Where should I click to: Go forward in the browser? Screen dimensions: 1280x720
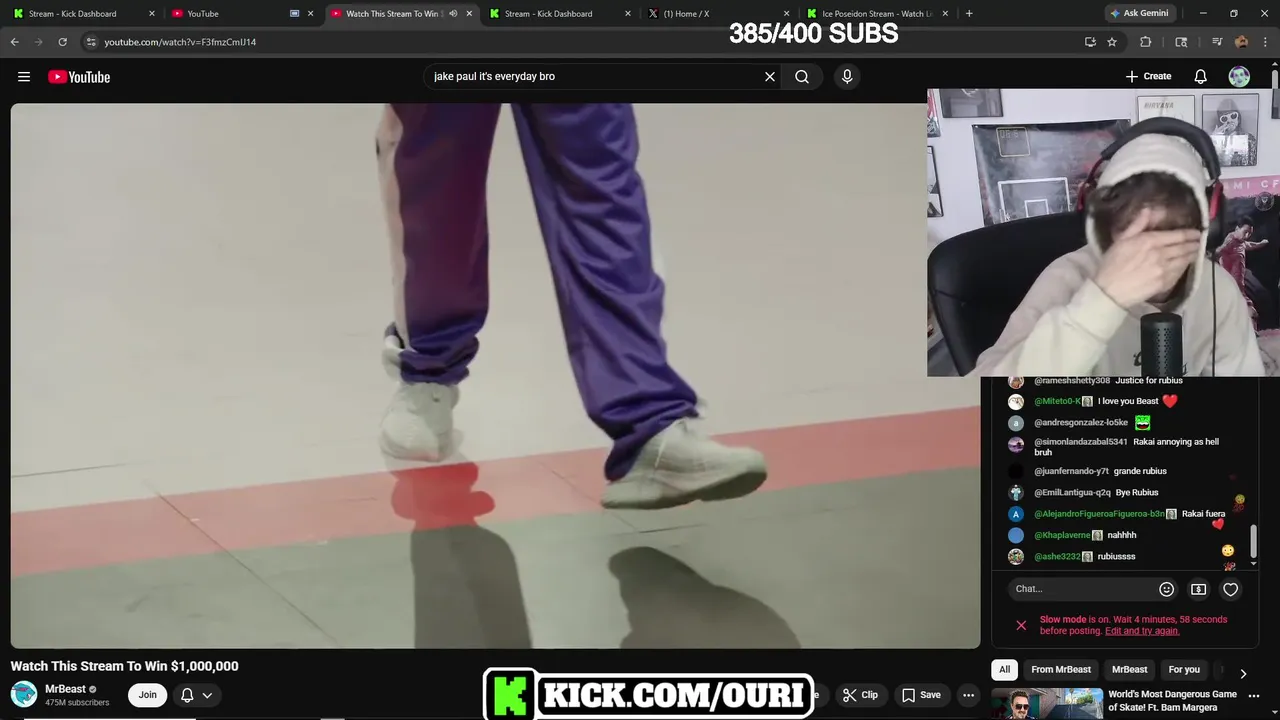(x=38, y=42)
